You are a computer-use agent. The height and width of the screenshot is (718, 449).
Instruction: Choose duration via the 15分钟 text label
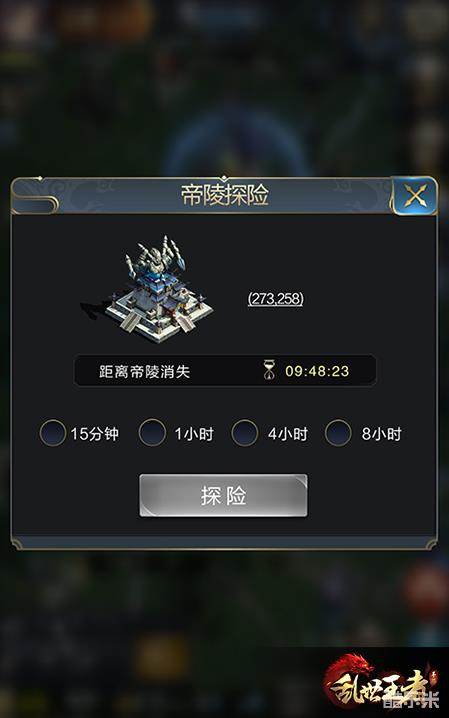95,433
